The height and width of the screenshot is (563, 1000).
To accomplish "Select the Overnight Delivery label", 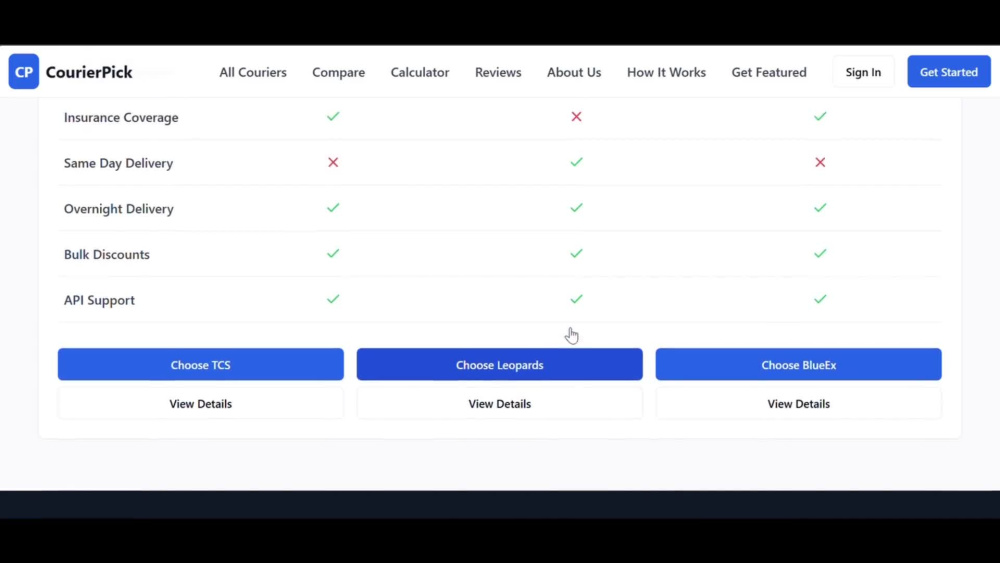I will (119, 208).
